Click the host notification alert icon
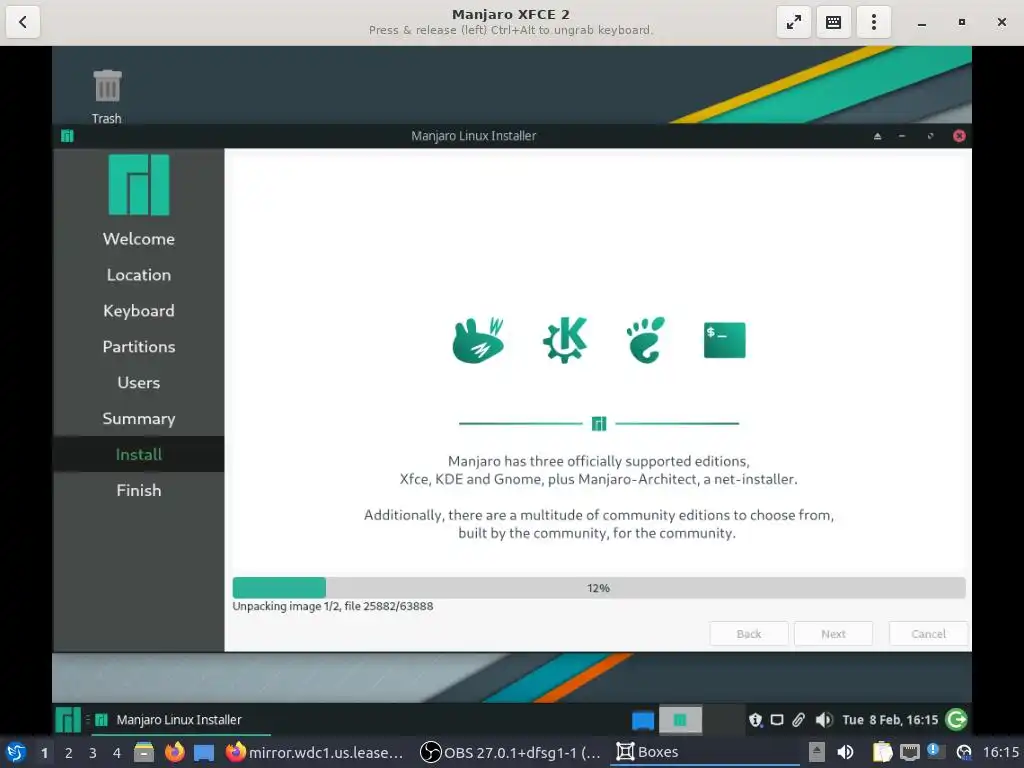This screenshot has height=768, width=1024. click(935, 751)
